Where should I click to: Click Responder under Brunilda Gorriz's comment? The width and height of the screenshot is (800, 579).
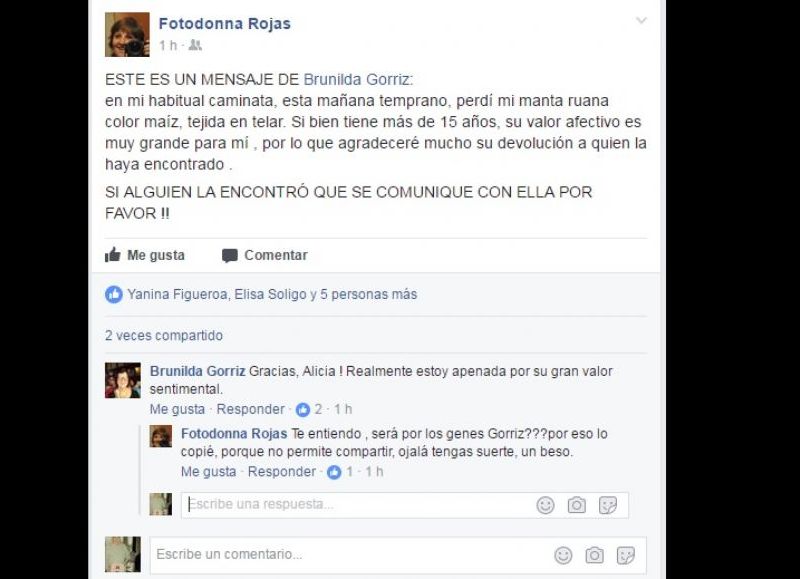pos(251,409)
